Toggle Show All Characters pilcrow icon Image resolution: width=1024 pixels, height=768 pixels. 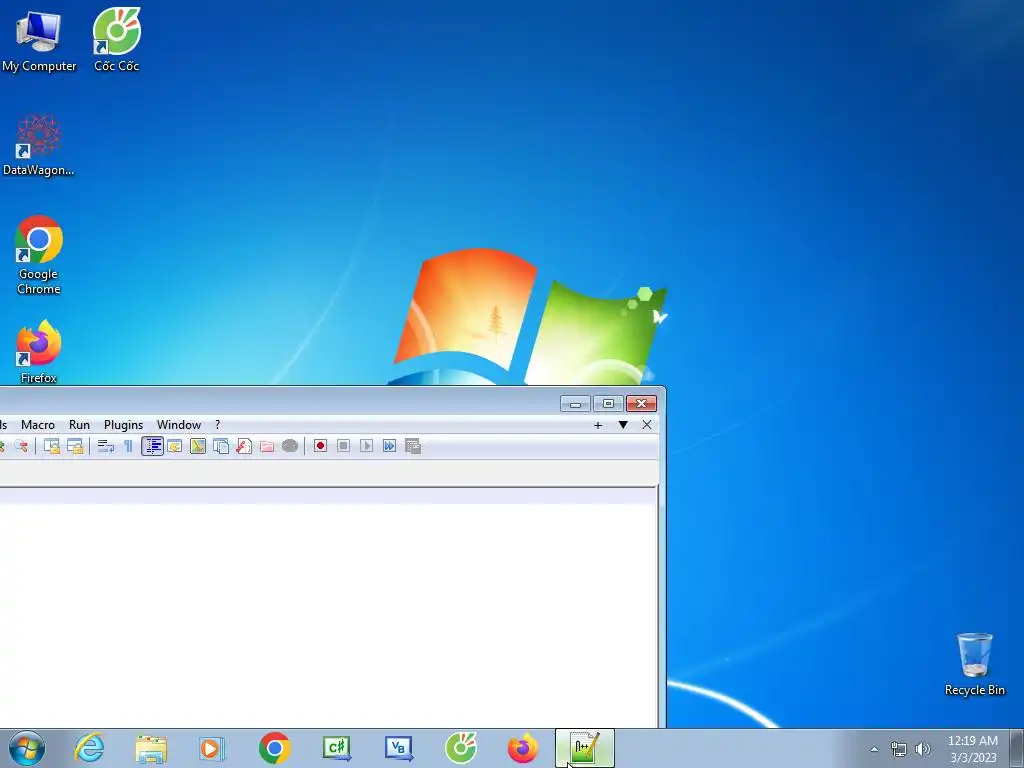coord(128,446)
